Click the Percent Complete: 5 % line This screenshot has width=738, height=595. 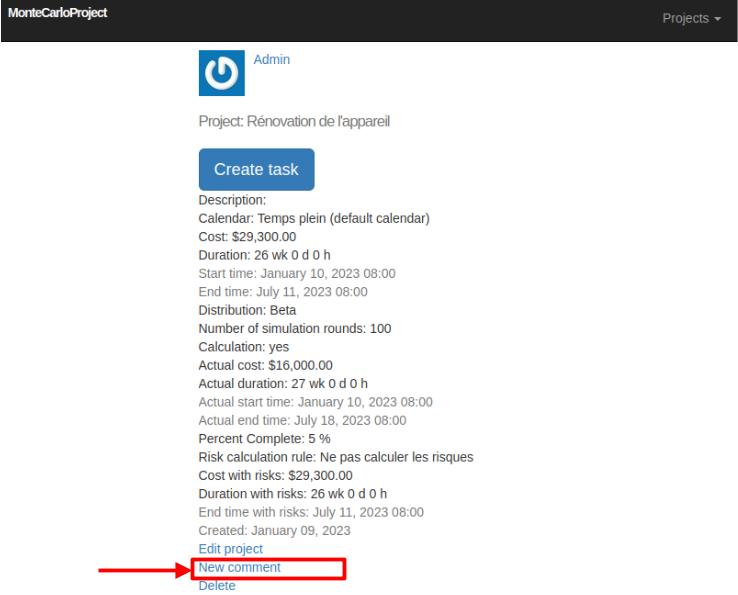pyautogui.click(x=264, y=439)
